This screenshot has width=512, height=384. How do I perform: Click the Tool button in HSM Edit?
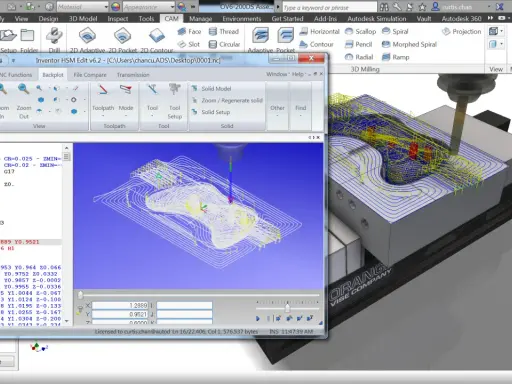point(152,100)
